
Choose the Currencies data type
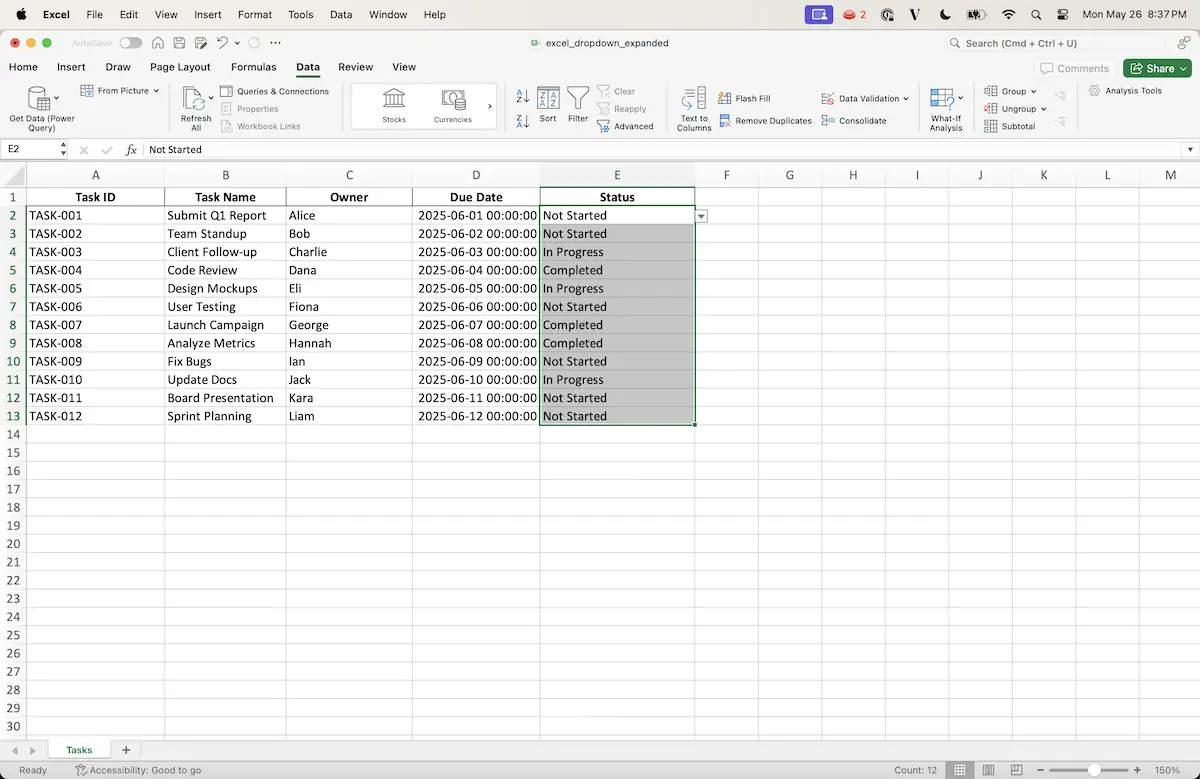click(453, 105)
